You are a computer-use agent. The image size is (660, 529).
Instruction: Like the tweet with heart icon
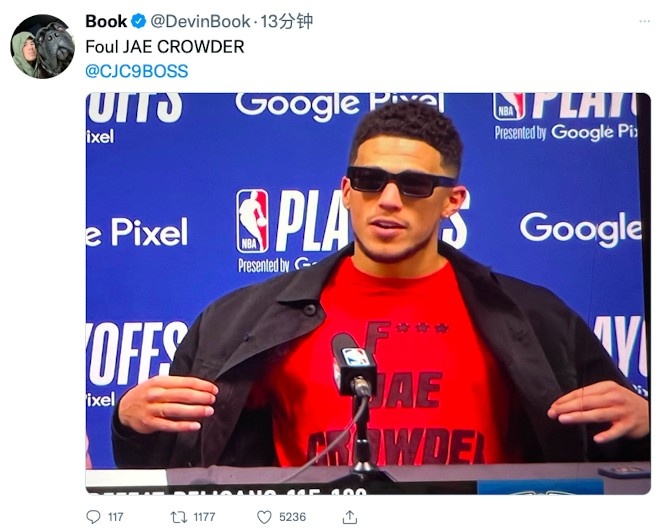point(264,517)
